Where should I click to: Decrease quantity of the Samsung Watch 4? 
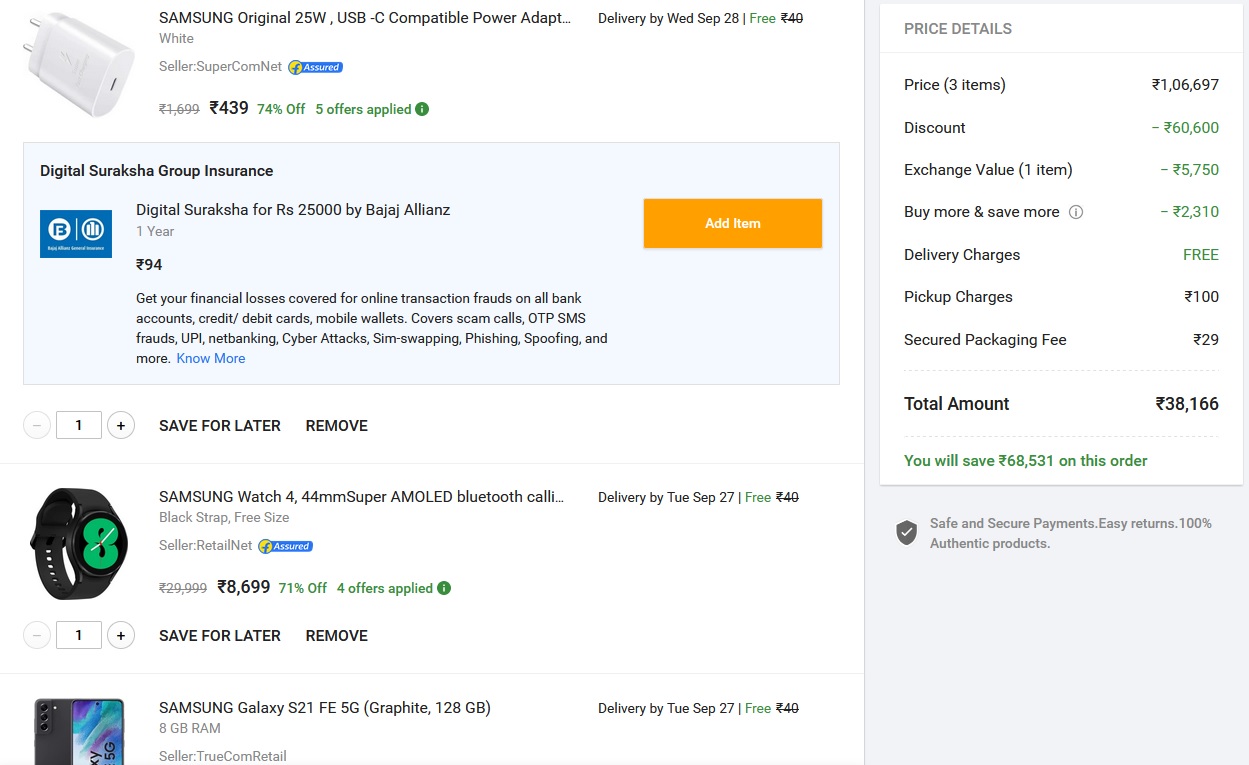[x=37, y=636]
